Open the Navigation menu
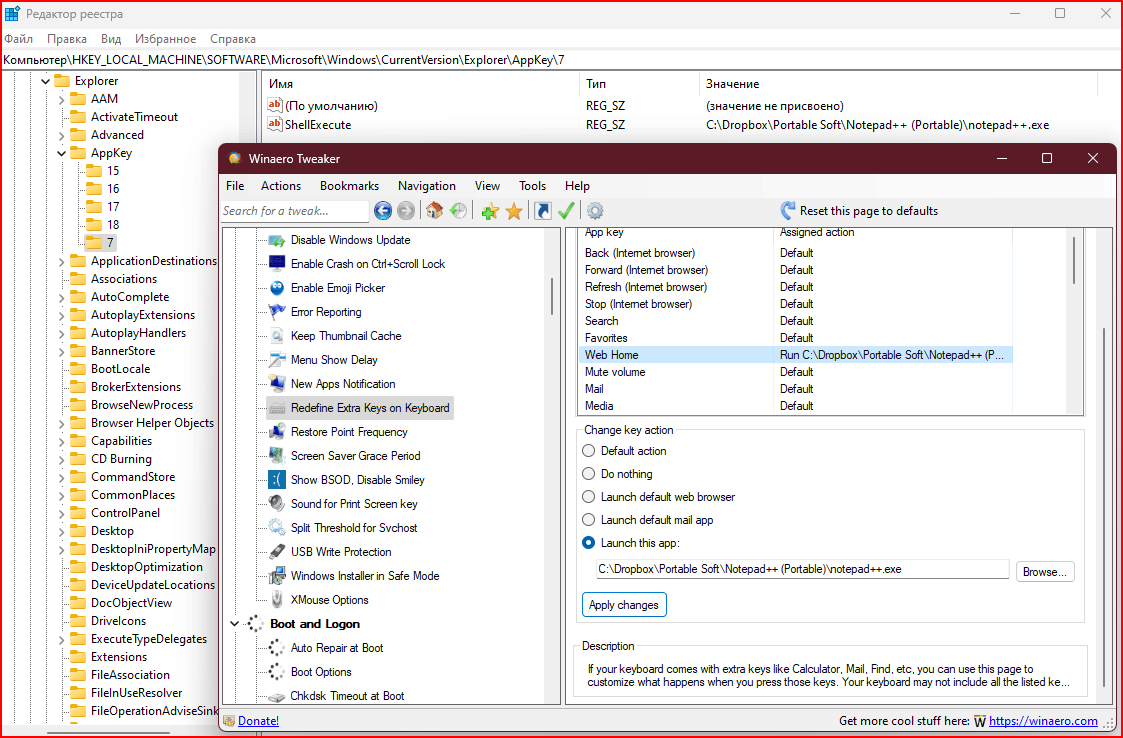Screen dimensions: 1123x738 pos(427,186)
